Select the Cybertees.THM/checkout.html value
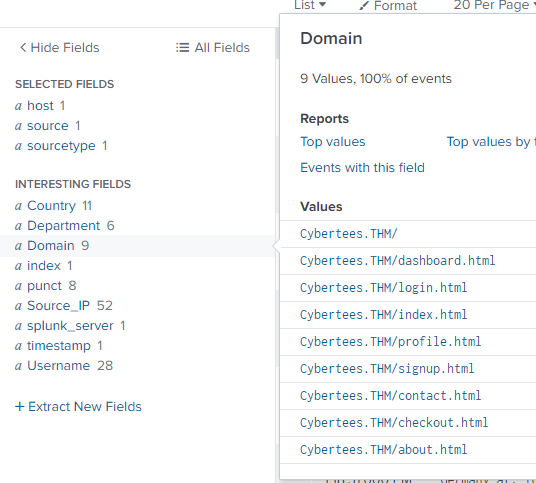Viewport: 536px width, 483px height. [x=394, y=423]
